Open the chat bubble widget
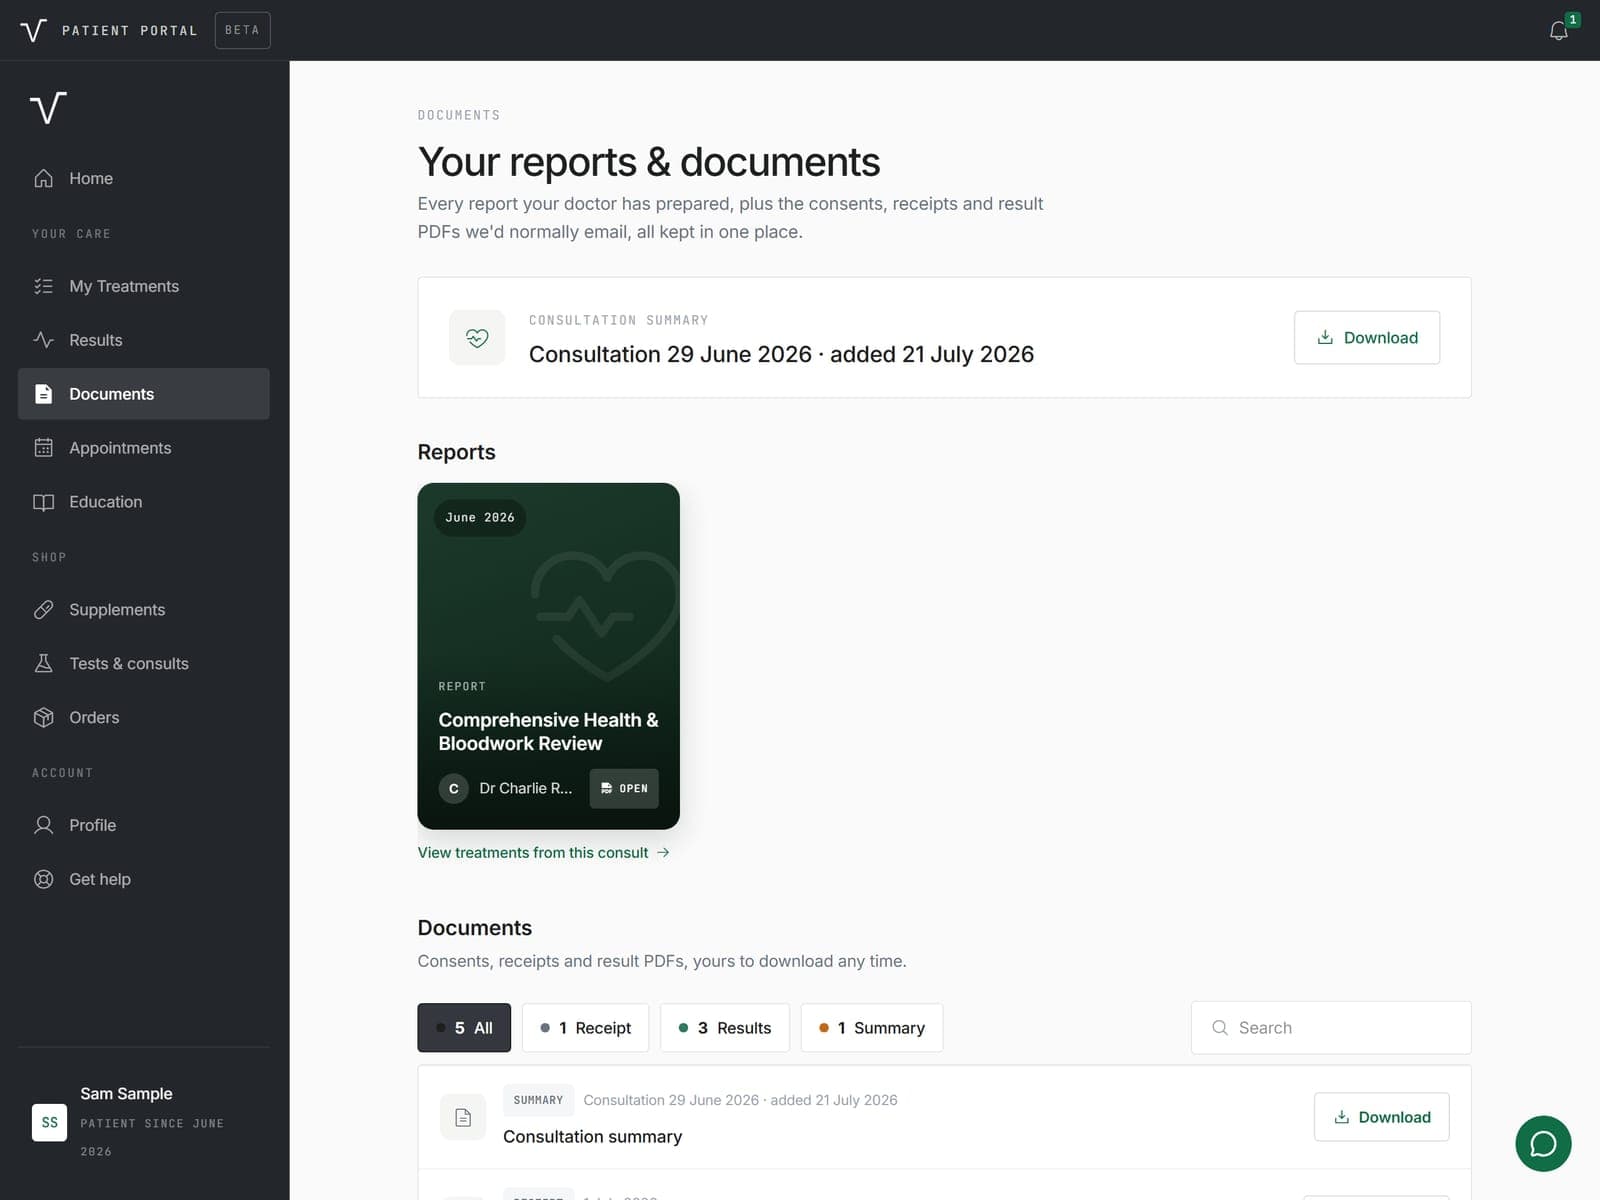This screenshot has width=1600, height=1200. click(x=1543, y=1143)
